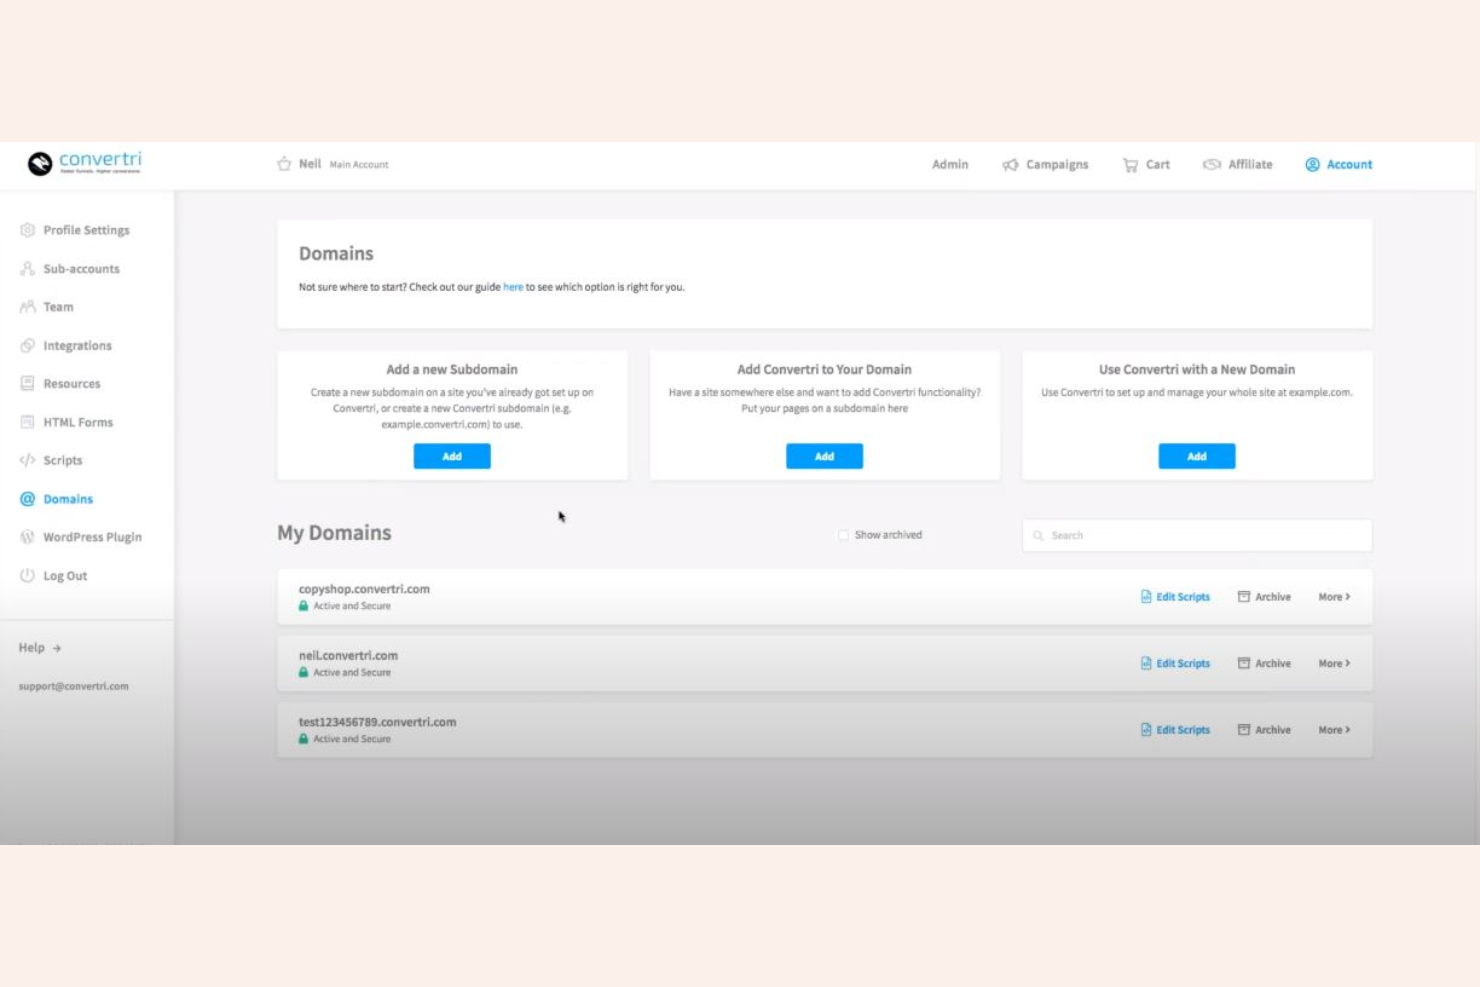The height and width of the screenshot is (987, 1480).
Task: Click Edit Scripts icon for test123456789.convertri.com
Action: (x=1146, y=730)
